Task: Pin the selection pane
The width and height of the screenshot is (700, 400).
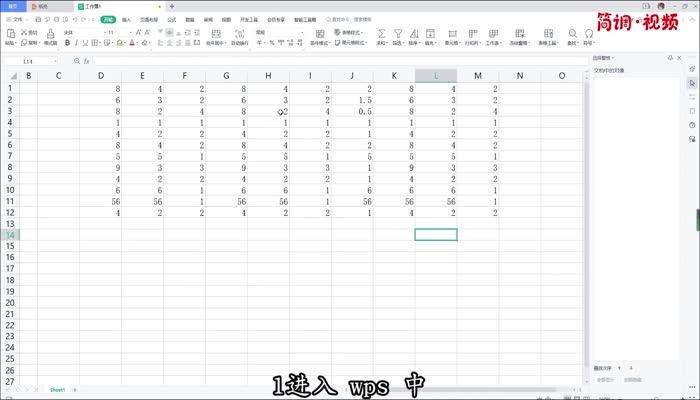Action: (x=670, y=58)
